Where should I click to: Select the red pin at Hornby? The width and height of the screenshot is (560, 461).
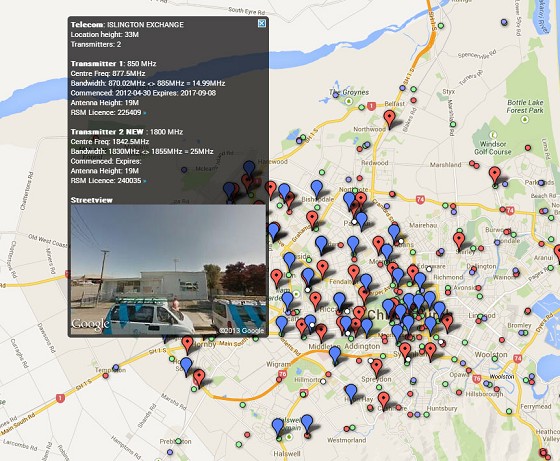point(187,345)
